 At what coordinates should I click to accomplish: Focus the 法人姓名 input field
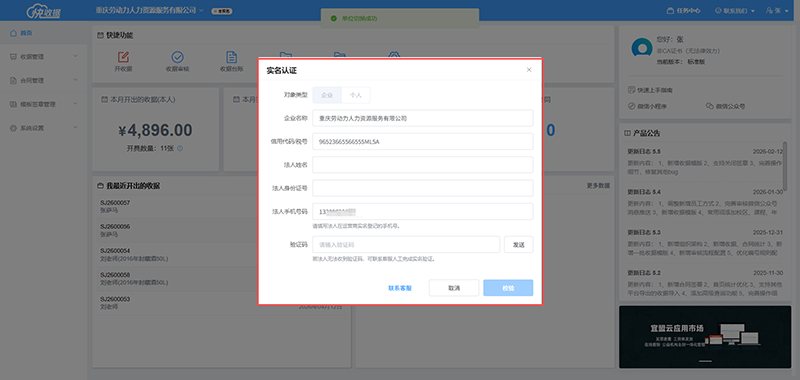coord(423,165)
